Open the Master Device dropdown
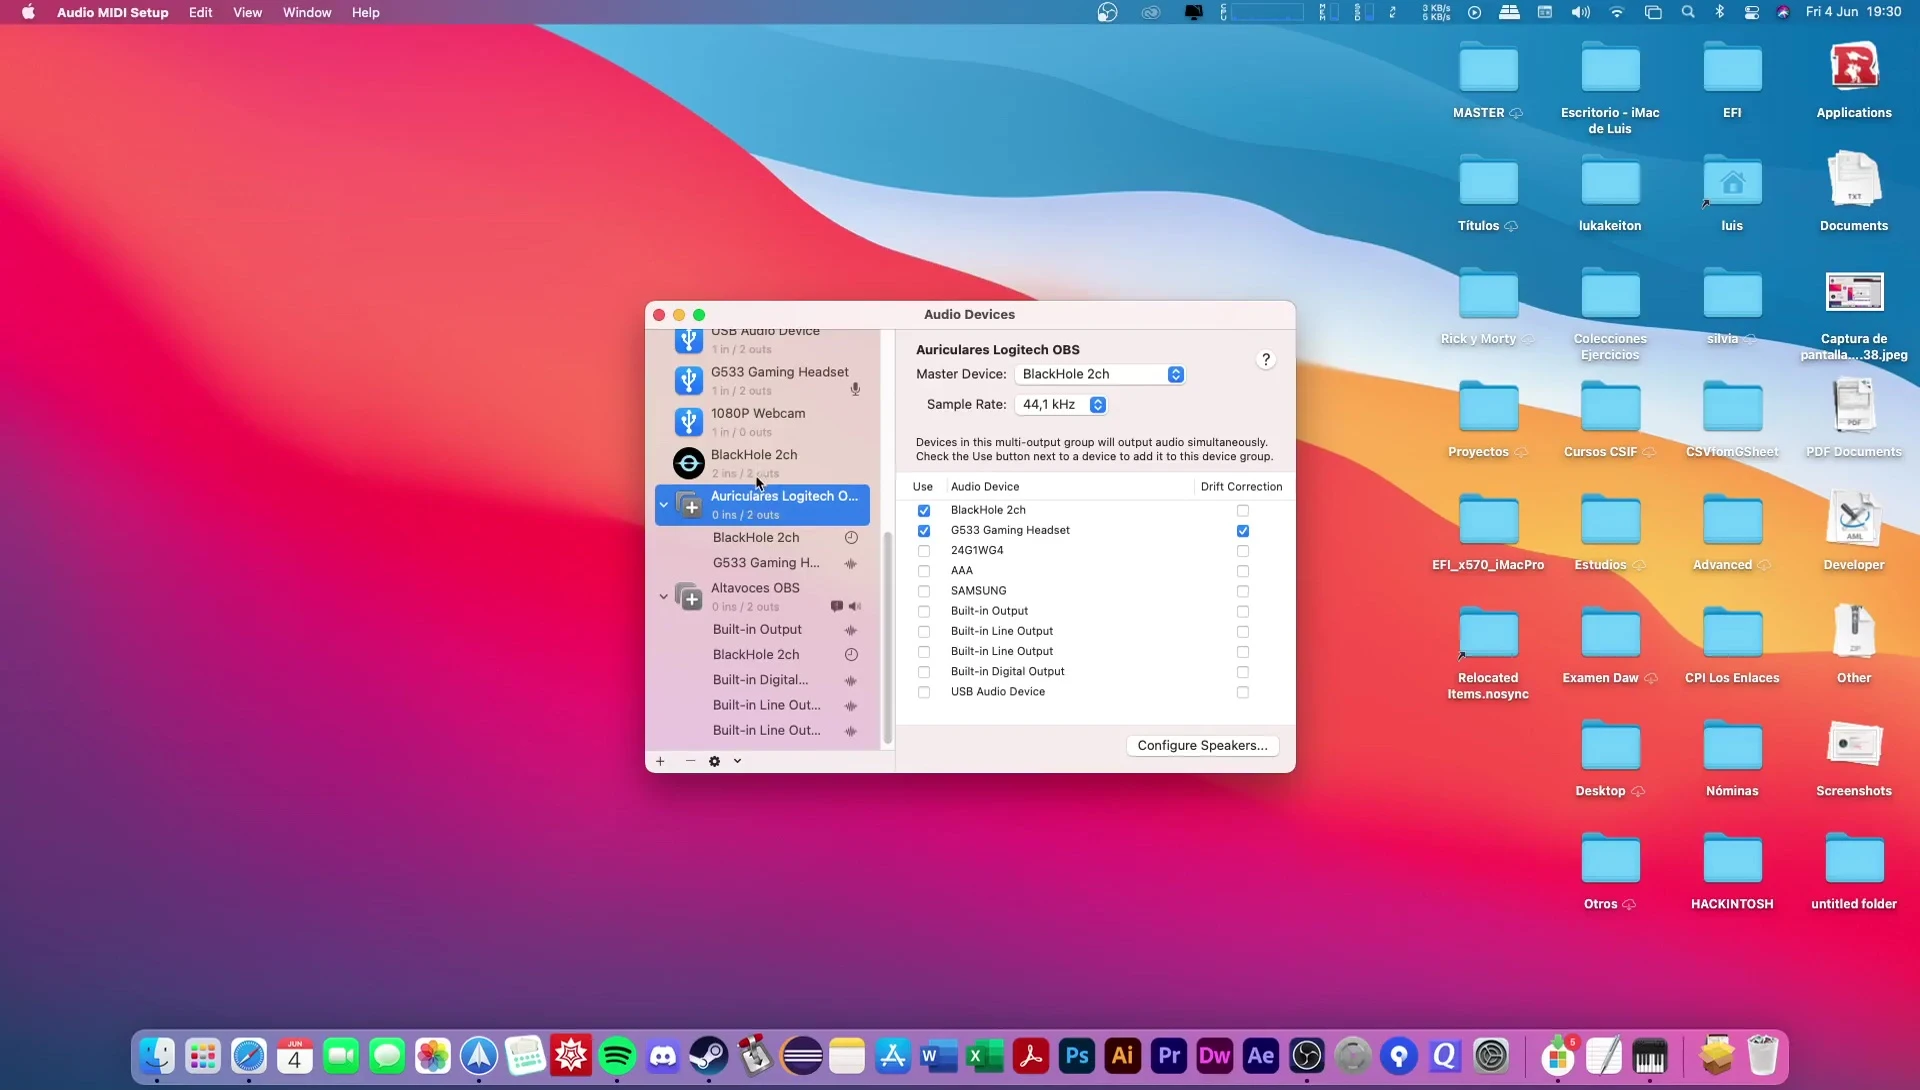The height and width of the screenshot is (1090, 1920). pos(1100,374)
